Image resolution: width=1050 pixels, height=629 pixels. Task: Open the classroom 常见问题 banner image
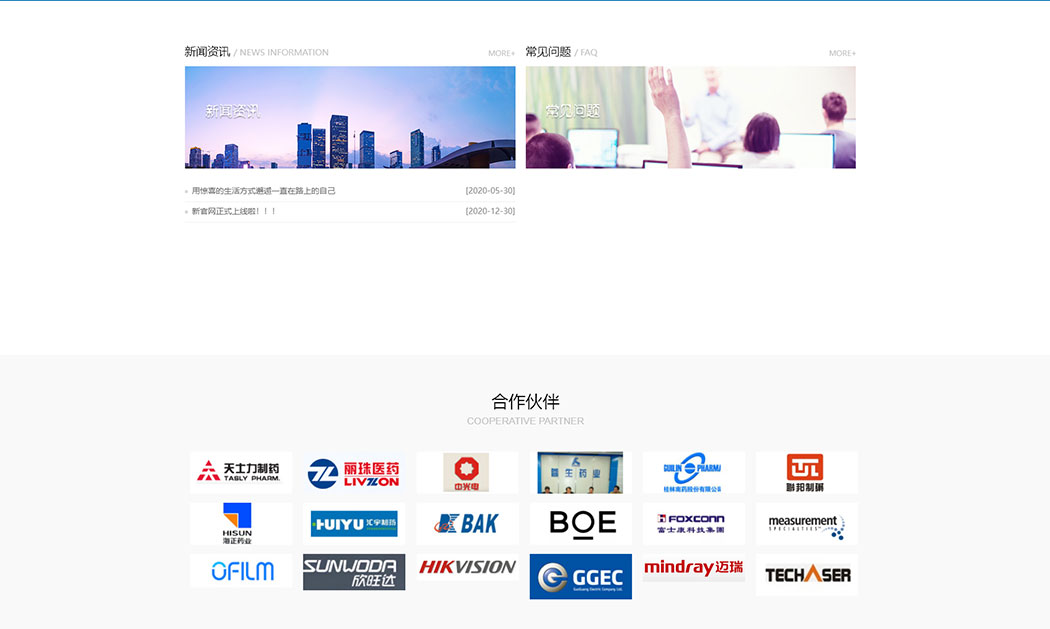click(x=690, y=117)
